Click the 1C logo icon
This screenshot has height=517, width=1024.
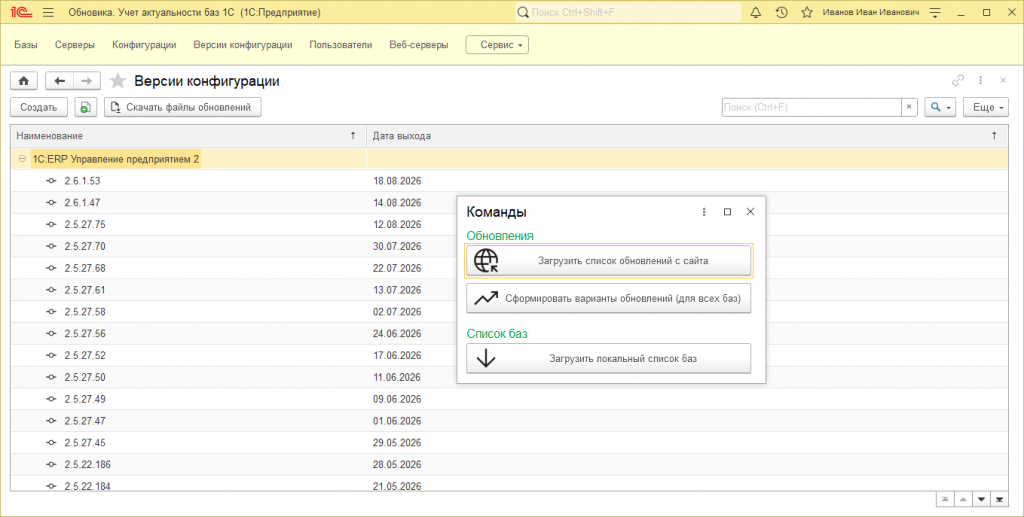[22, 12]
